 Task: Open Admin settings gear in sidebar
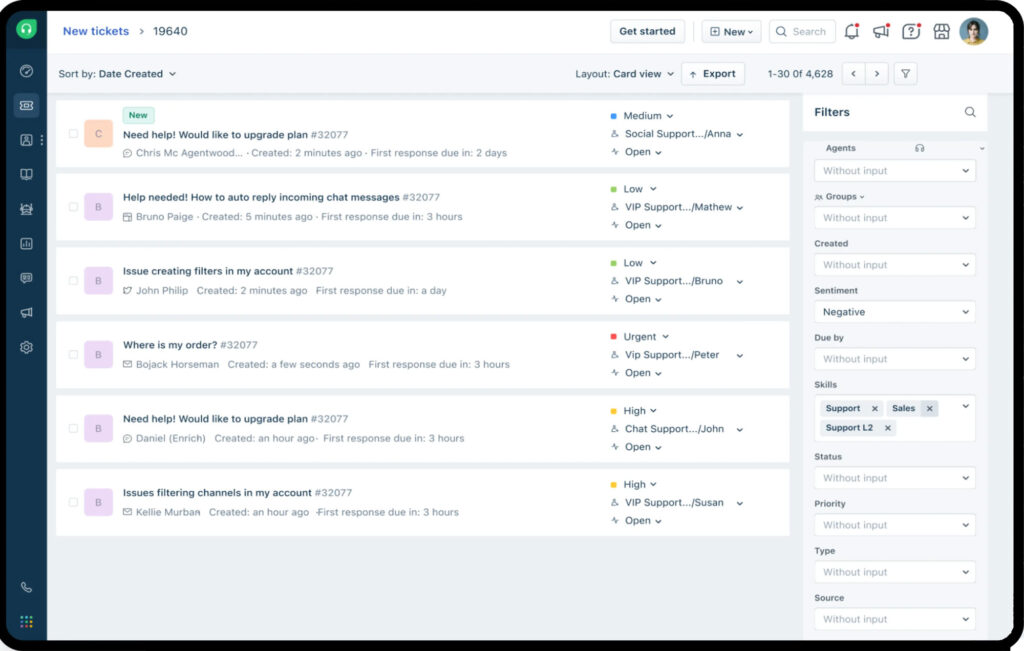[x=26, y=347]
